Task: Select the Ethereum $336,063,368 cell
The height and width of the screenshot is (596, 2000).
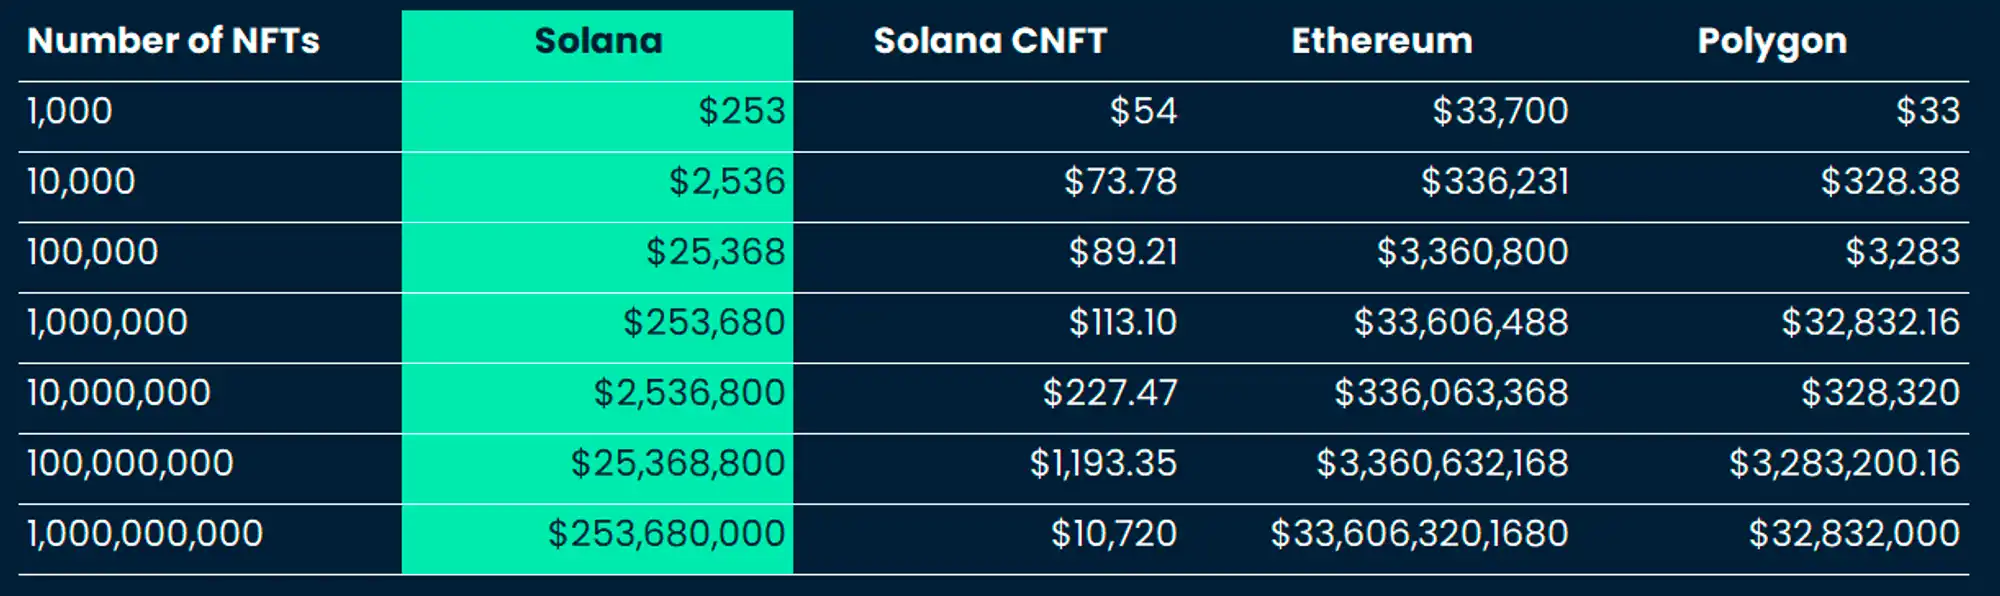Action: (x=1450, y=393)
